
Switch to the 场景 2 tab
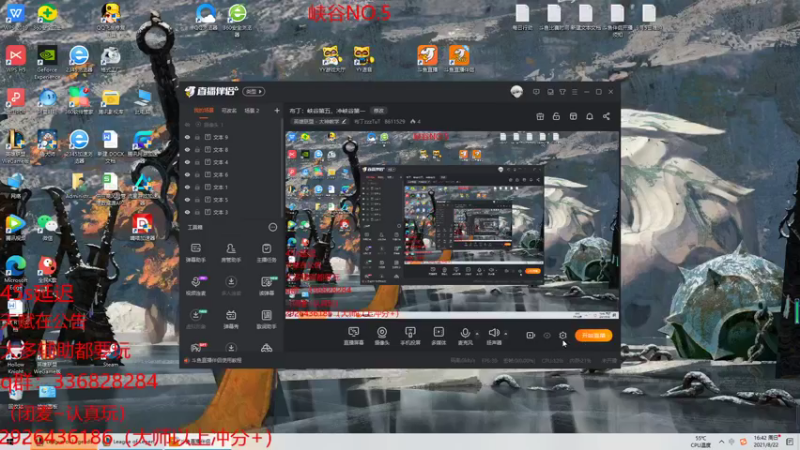[x=252, y=110]
